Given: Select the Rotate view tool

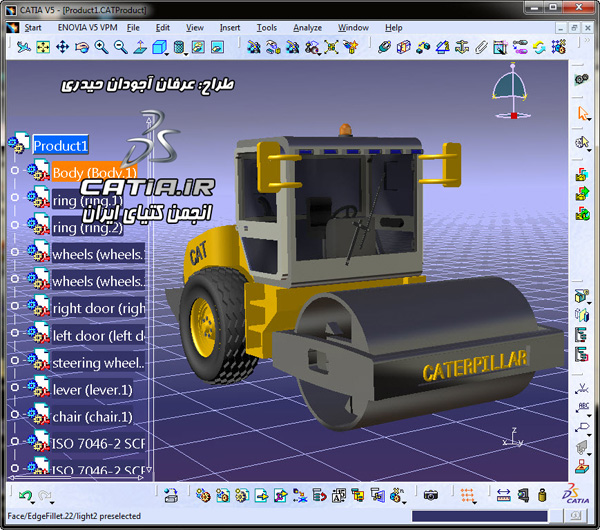Looking at the screenshot, I should point(82,47).
